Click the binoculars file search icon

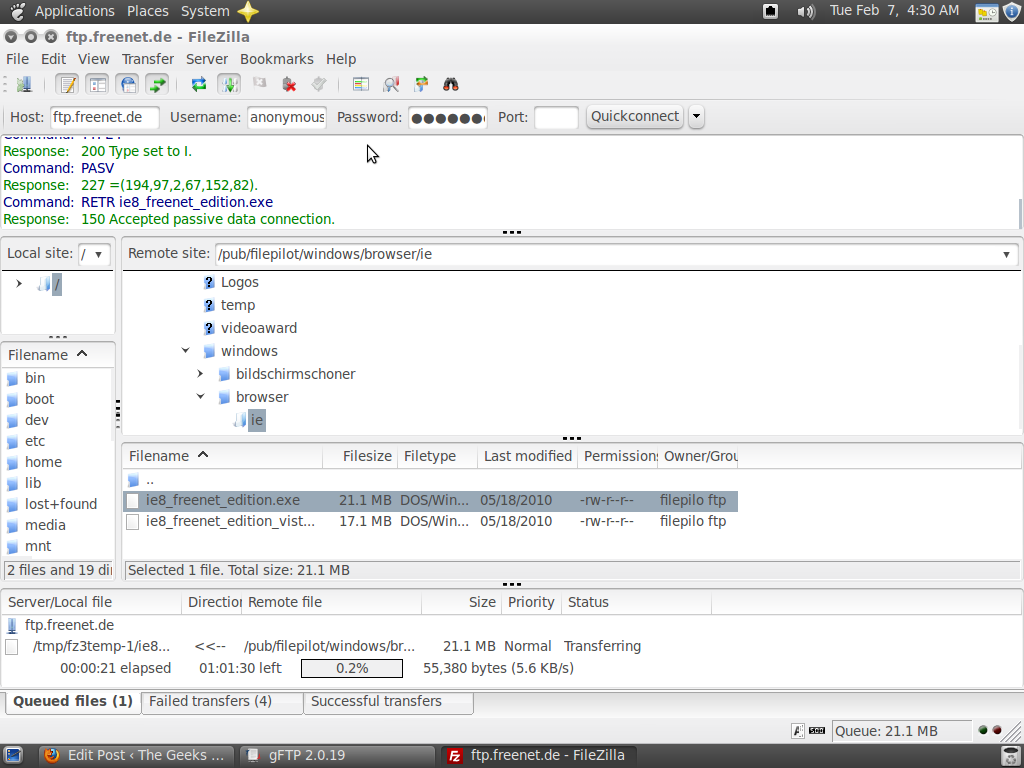[x=451, y=84]
